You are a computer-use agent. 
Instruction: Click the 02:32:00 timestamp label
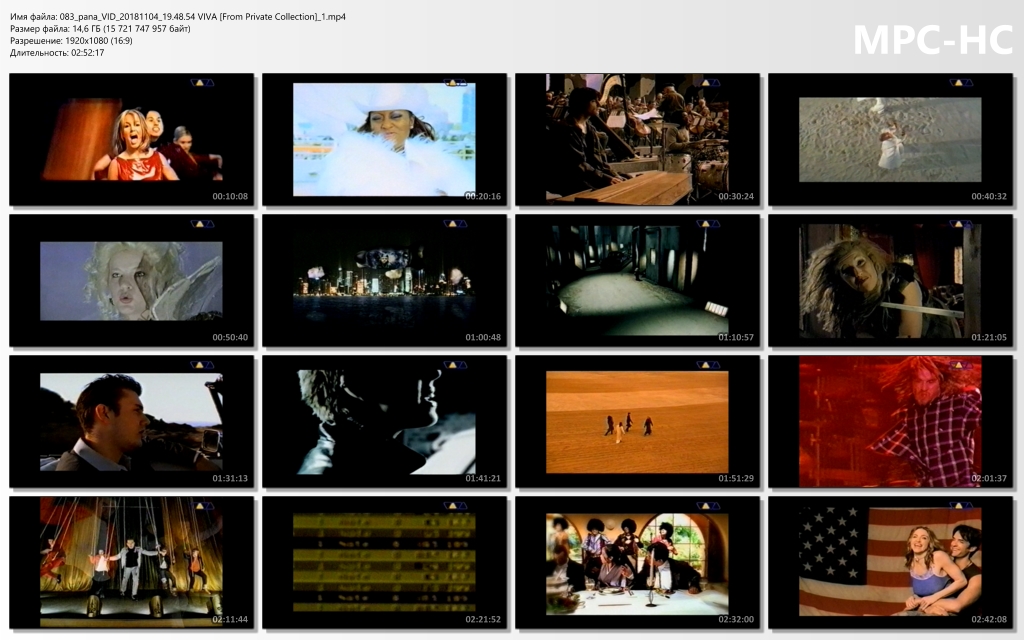point(736,619)
